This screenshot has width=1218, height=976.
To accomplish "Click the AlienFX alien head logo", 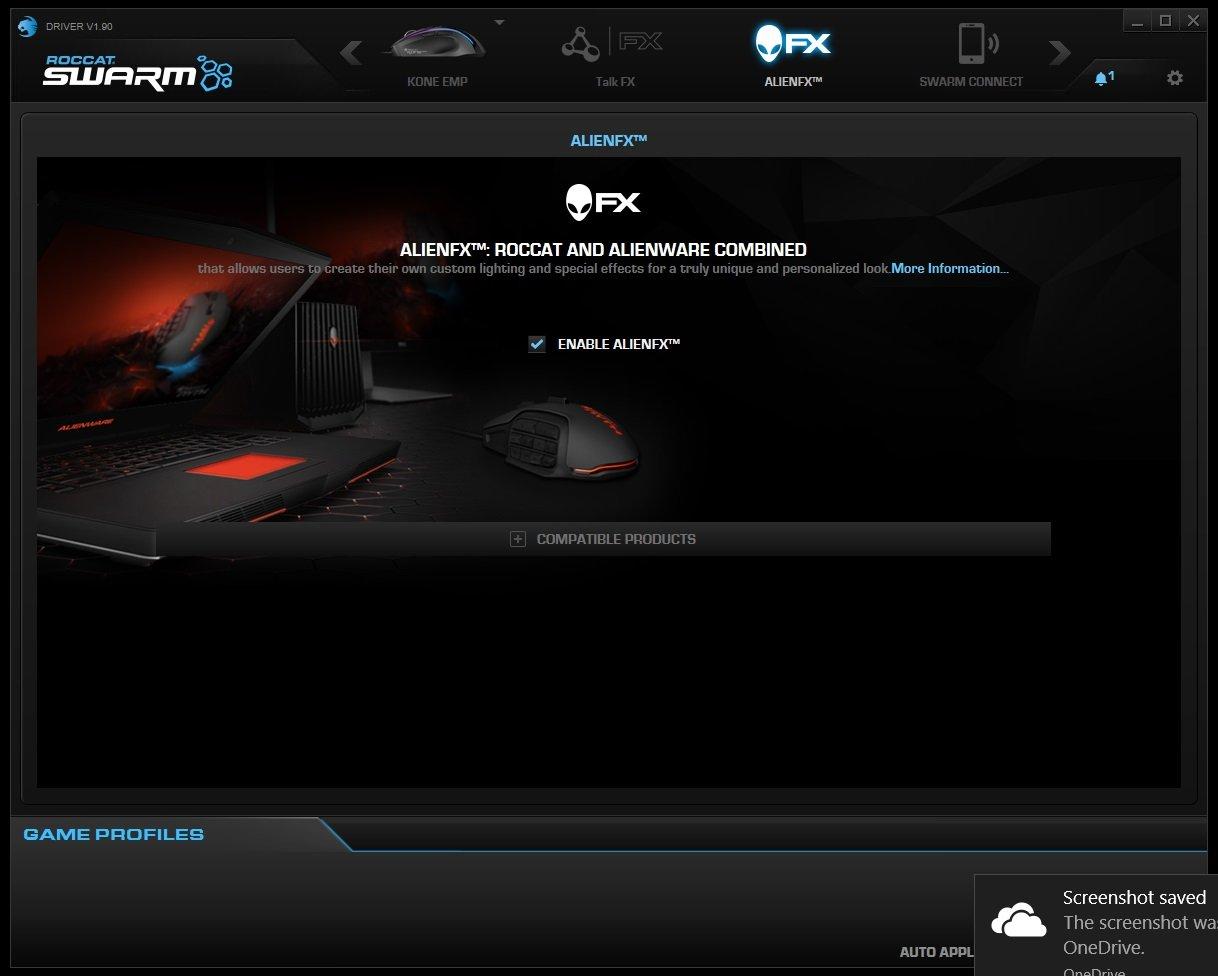I will point(603,202).
